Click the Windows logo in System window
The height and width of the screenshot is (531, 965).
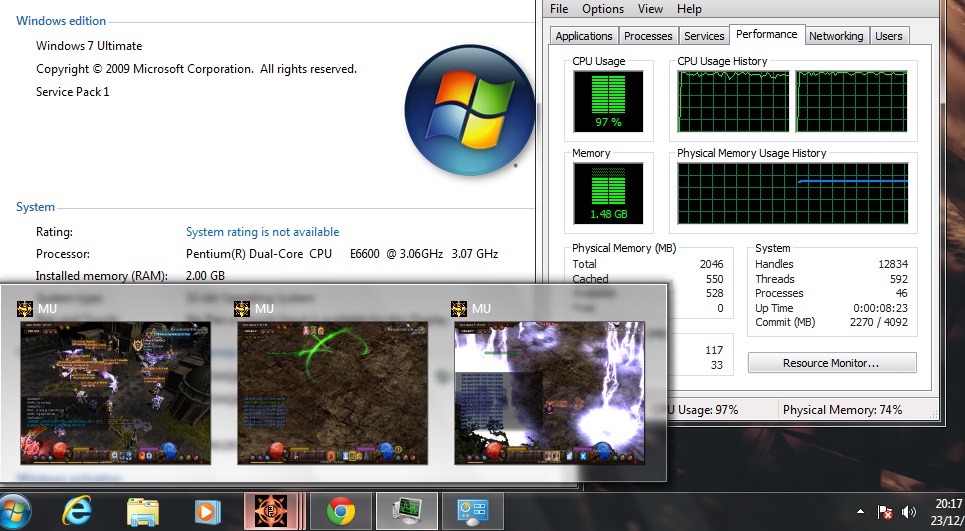(x=469, y=110)
